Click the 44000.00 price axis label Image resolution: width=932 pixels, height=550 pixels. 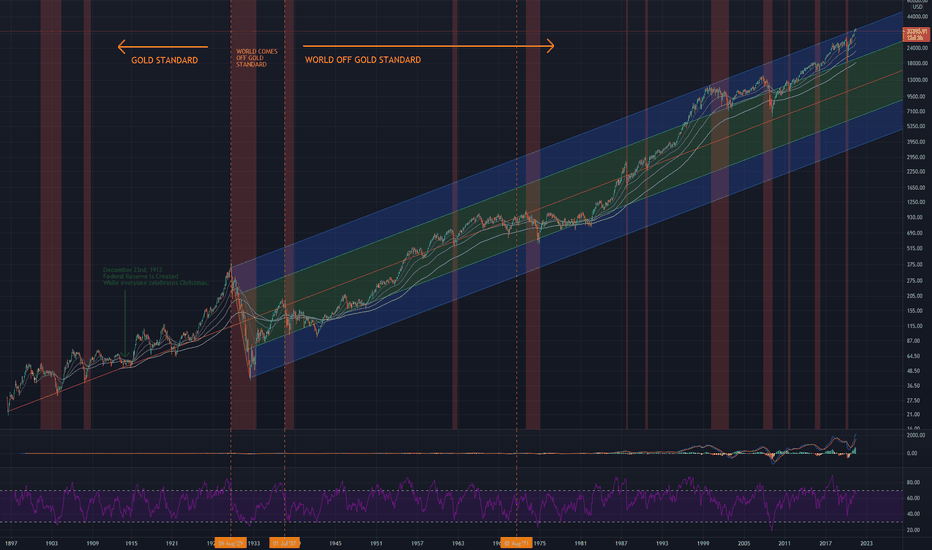pos(917,17)
